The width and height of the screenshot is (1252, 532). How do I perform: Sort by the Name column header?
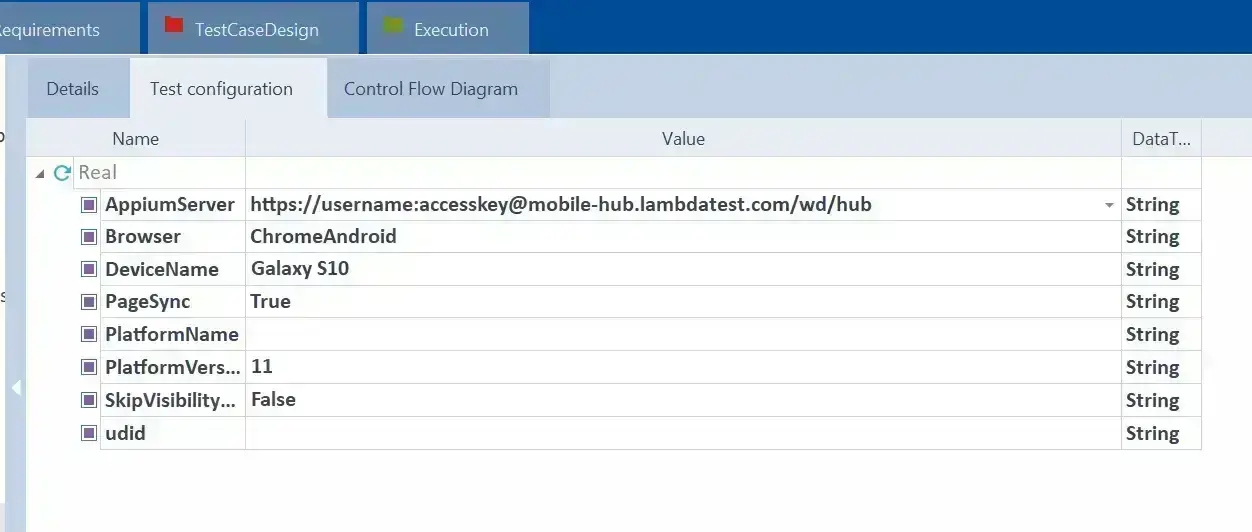pyautogui.click(x=135, y=139)
